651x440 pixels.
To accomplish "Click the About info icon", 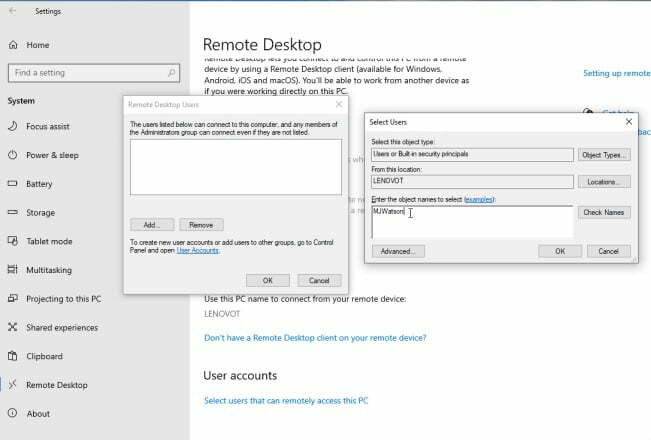I will pos(13,413).
